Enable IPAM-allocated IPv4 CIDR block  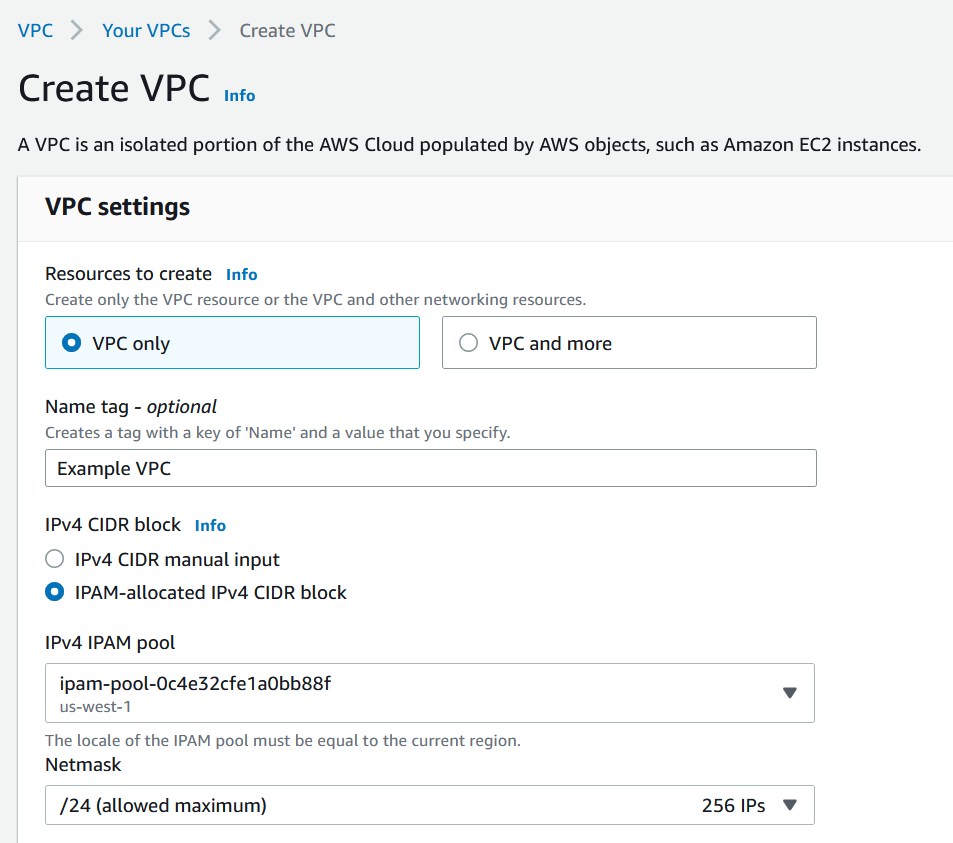coord(54,591)
